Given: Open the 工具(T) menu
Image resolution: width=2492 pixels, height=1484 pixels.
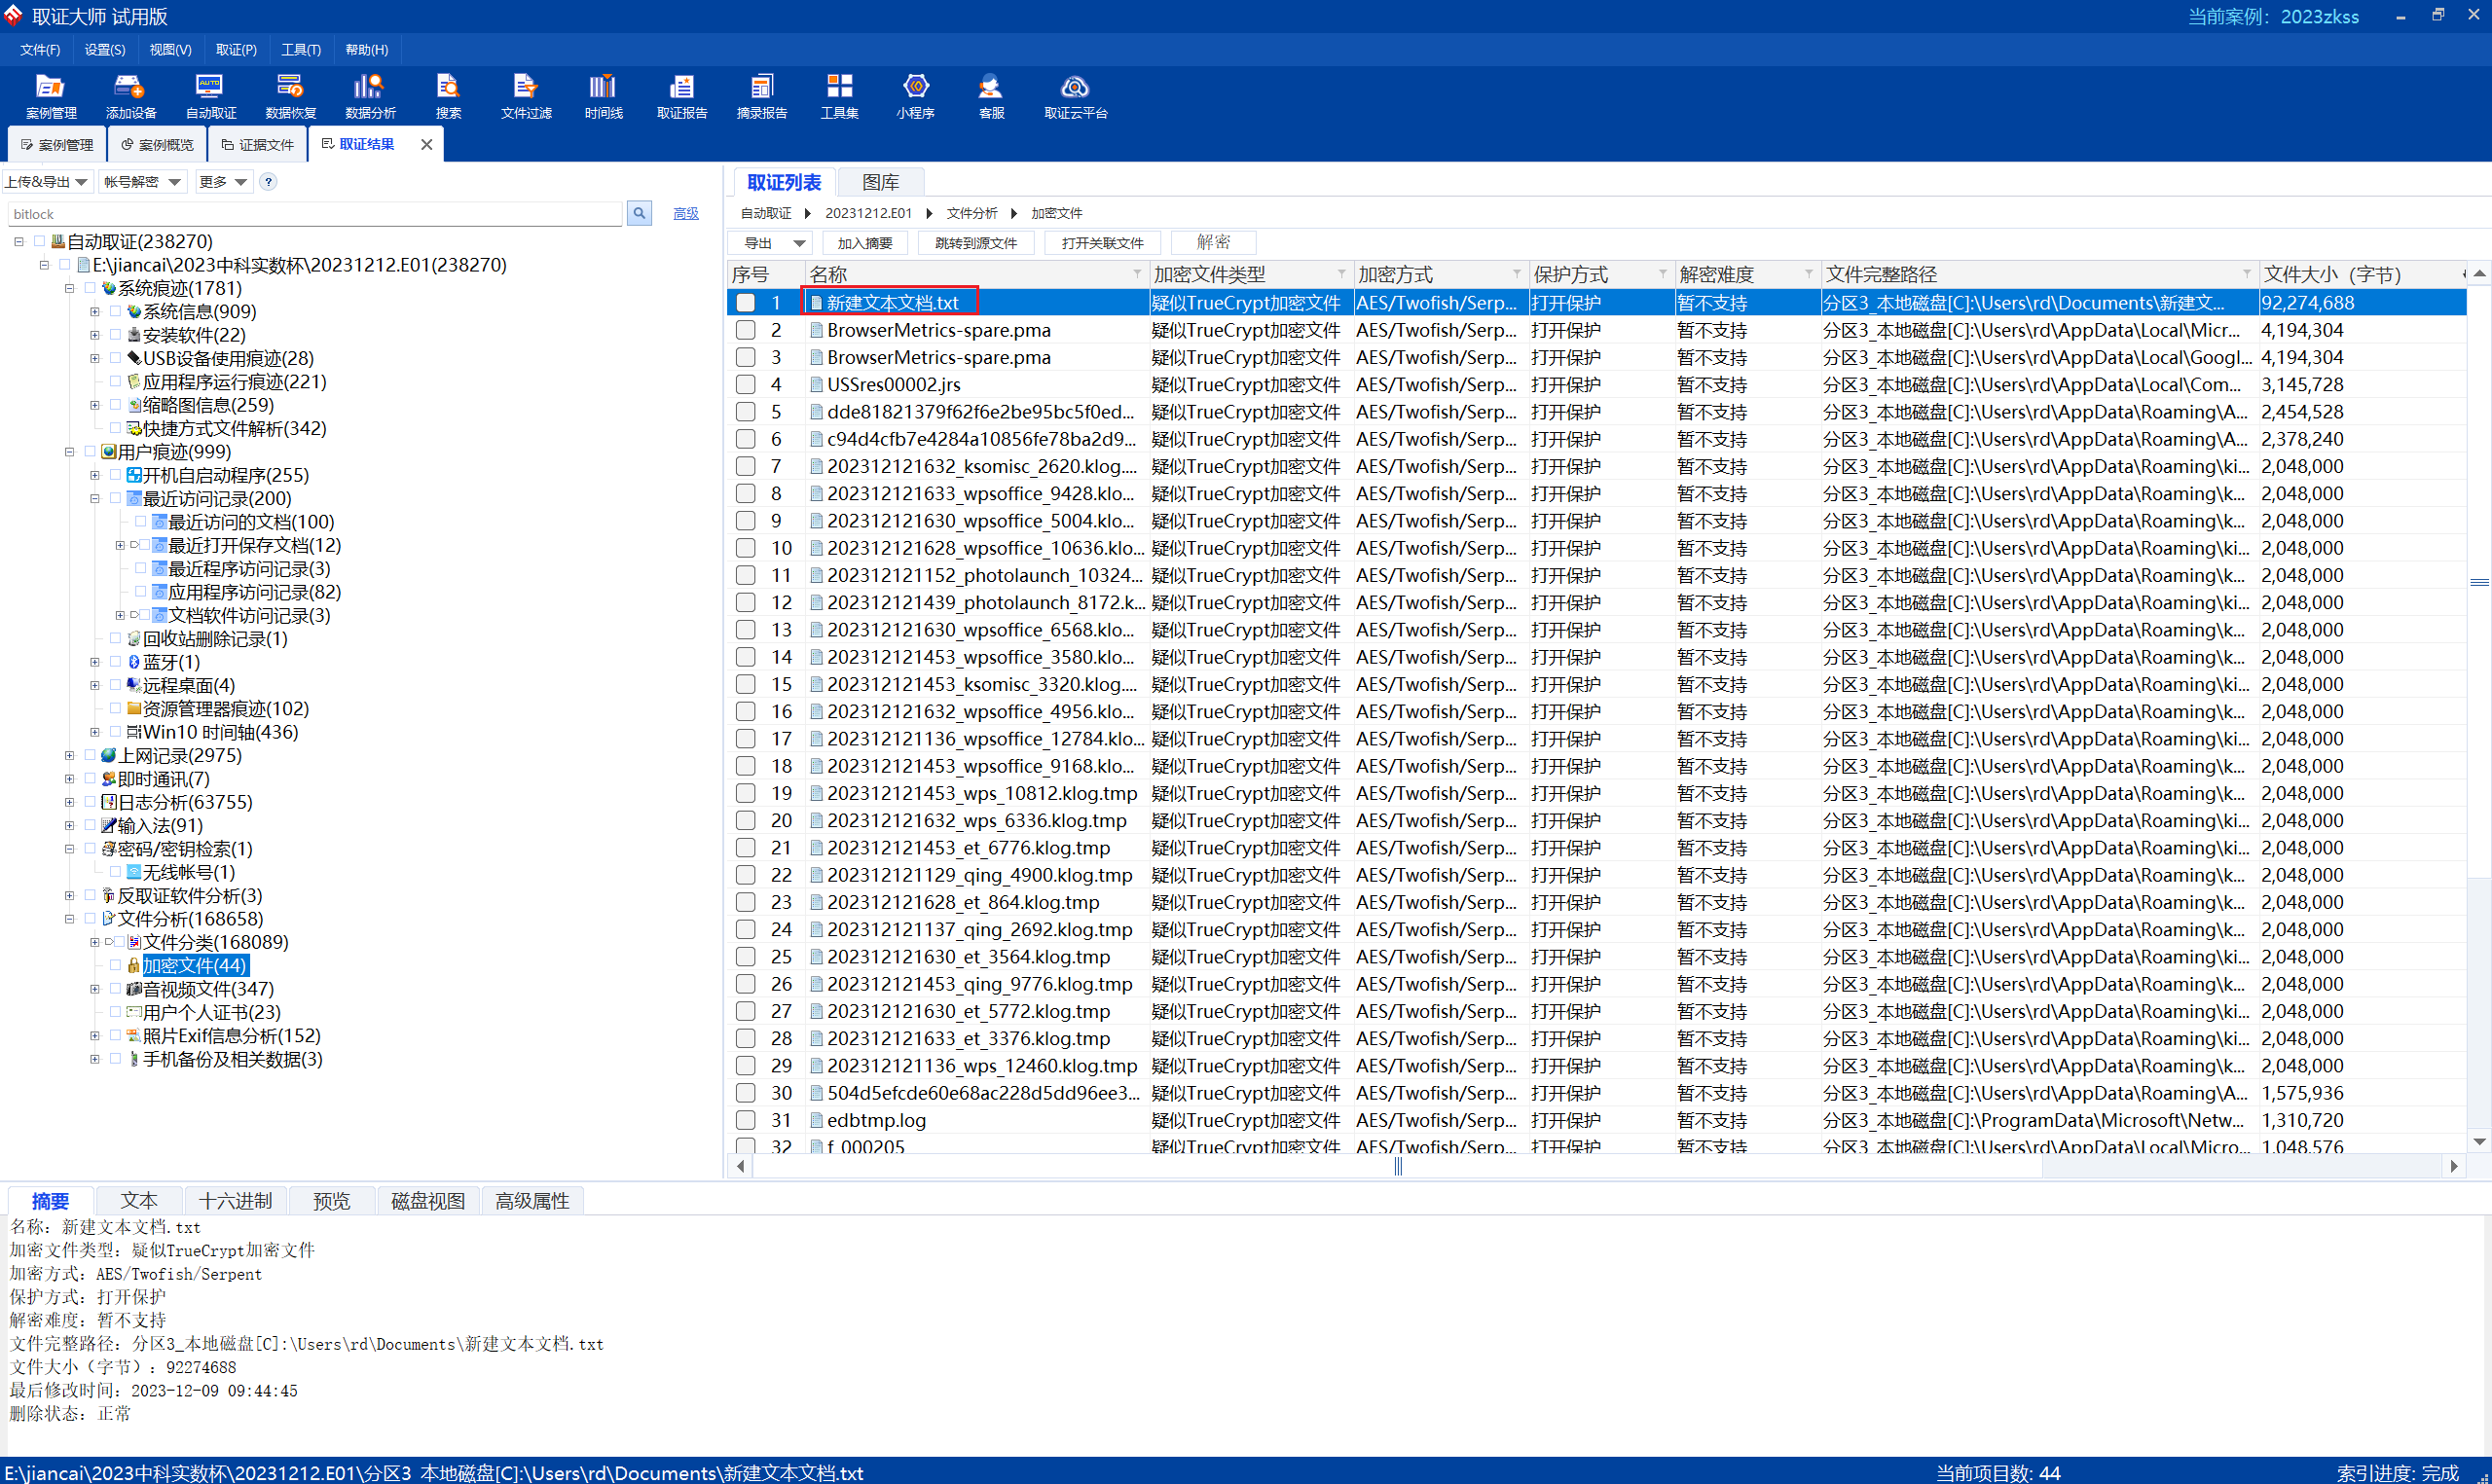Looking at the screenshot, I should click(x=301, y=50).
